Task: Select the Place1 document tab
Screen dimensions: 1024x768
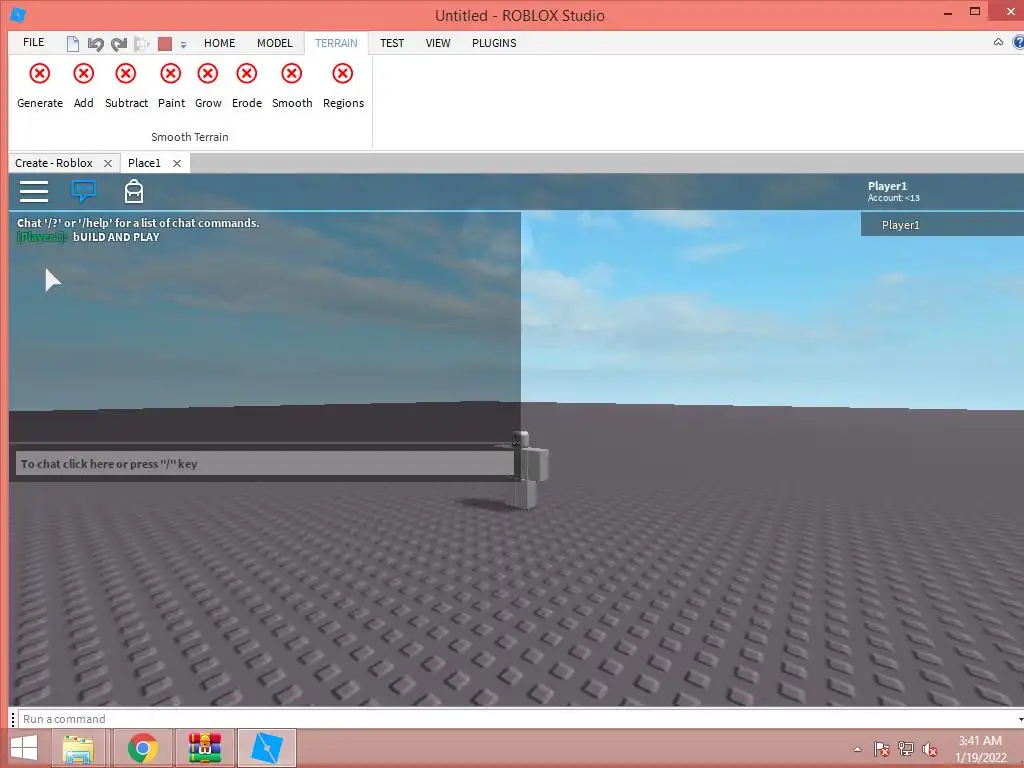Action: 144,163
